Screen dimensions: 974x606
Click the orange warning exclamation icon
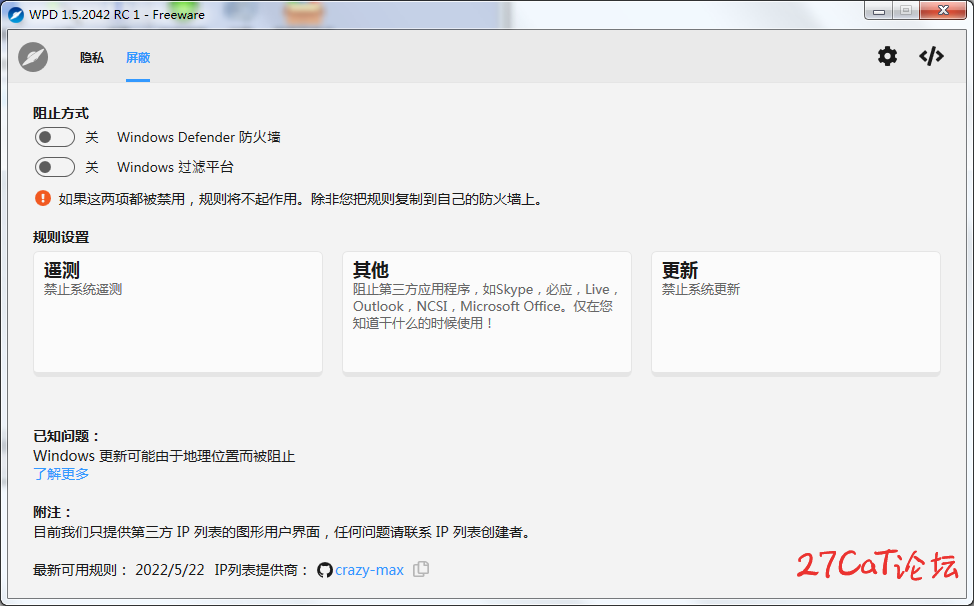click(42, 198)
